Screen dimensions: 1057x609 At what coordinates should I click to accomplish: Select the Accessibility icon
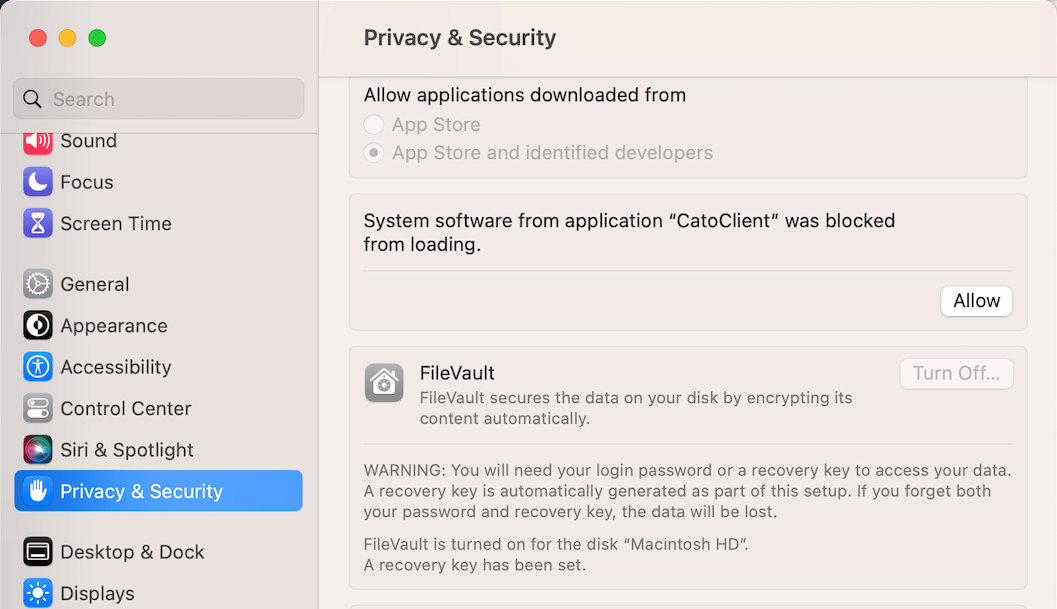click(38, 367)
